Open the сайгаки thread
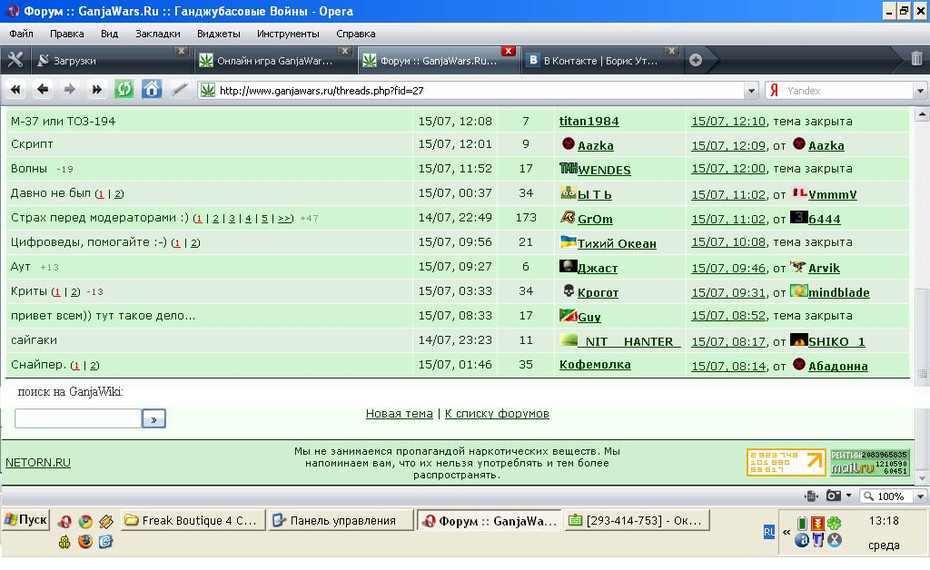The height and width of the screenshot is (570, 930). tap(34, 340)
